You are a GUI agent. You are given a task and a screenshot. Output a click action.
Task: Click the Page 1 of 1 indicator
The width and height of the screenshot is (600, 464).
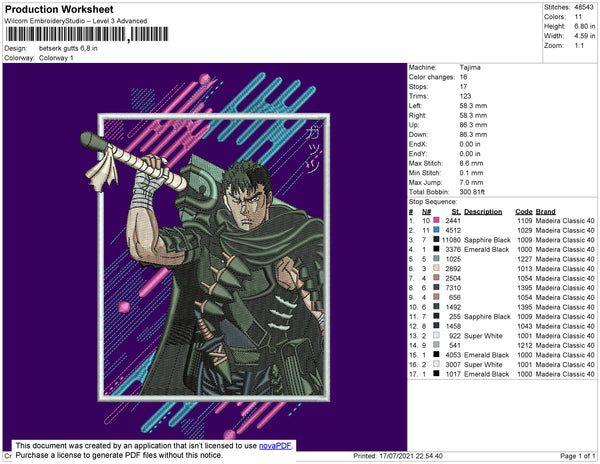coord(578,456)
